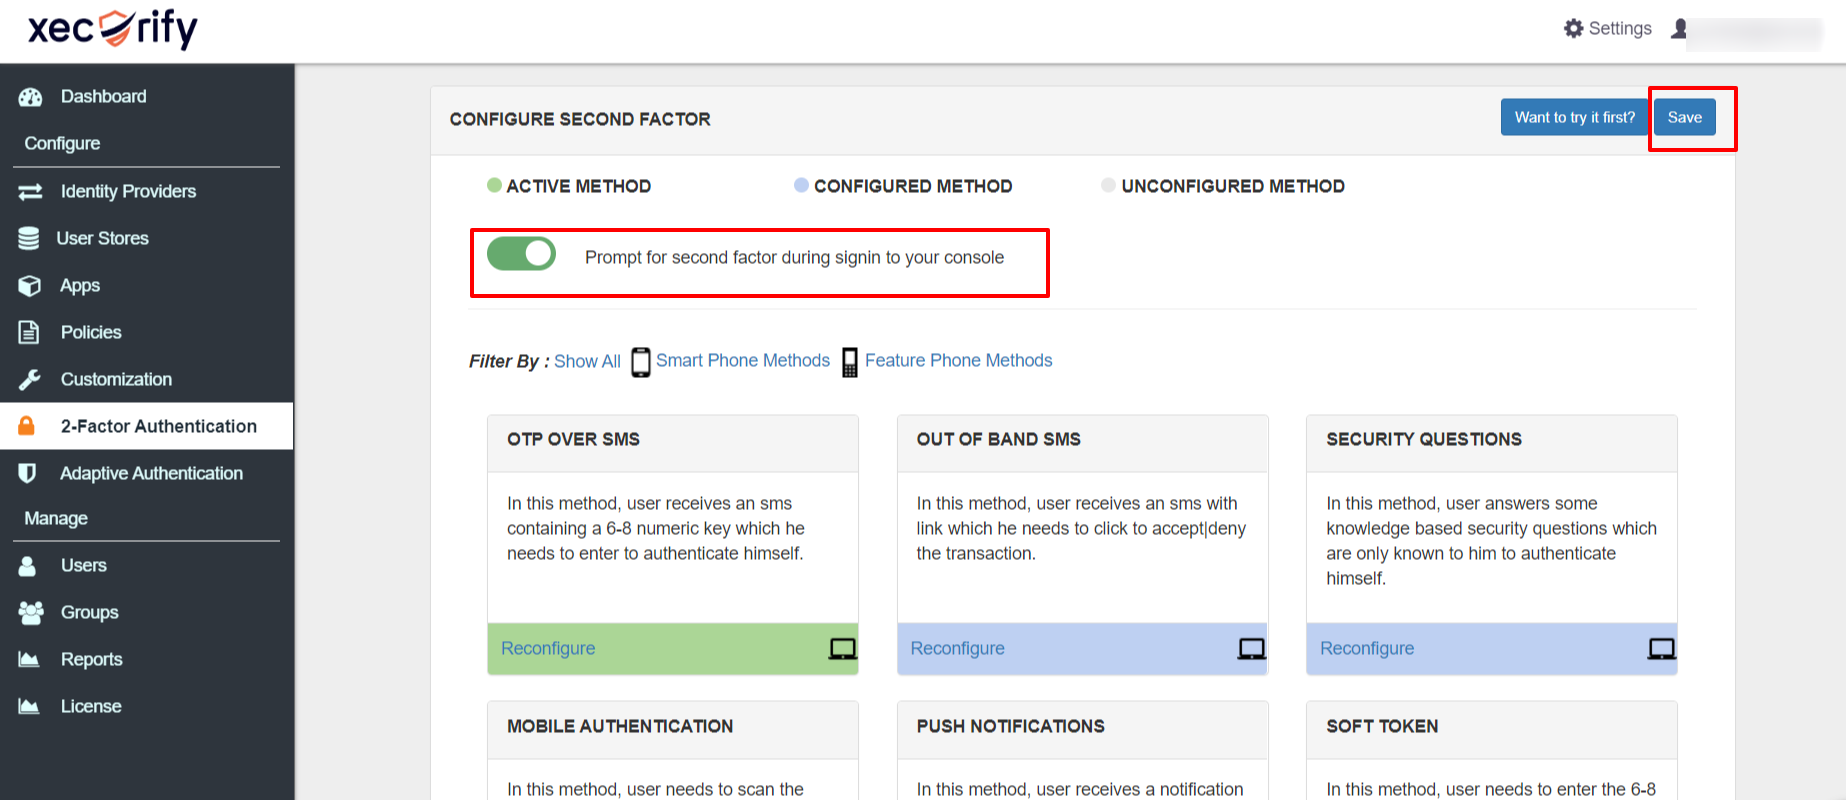1846x800 pixels.
Task: Click the Identity Providers arrows icon
Action: (x=30, y=191)
